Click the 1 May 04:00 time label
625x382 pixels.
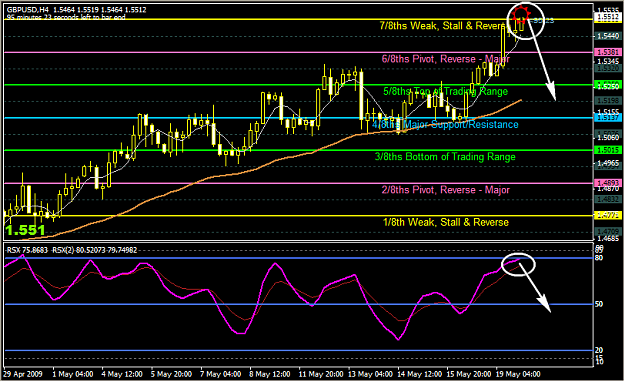73,374
